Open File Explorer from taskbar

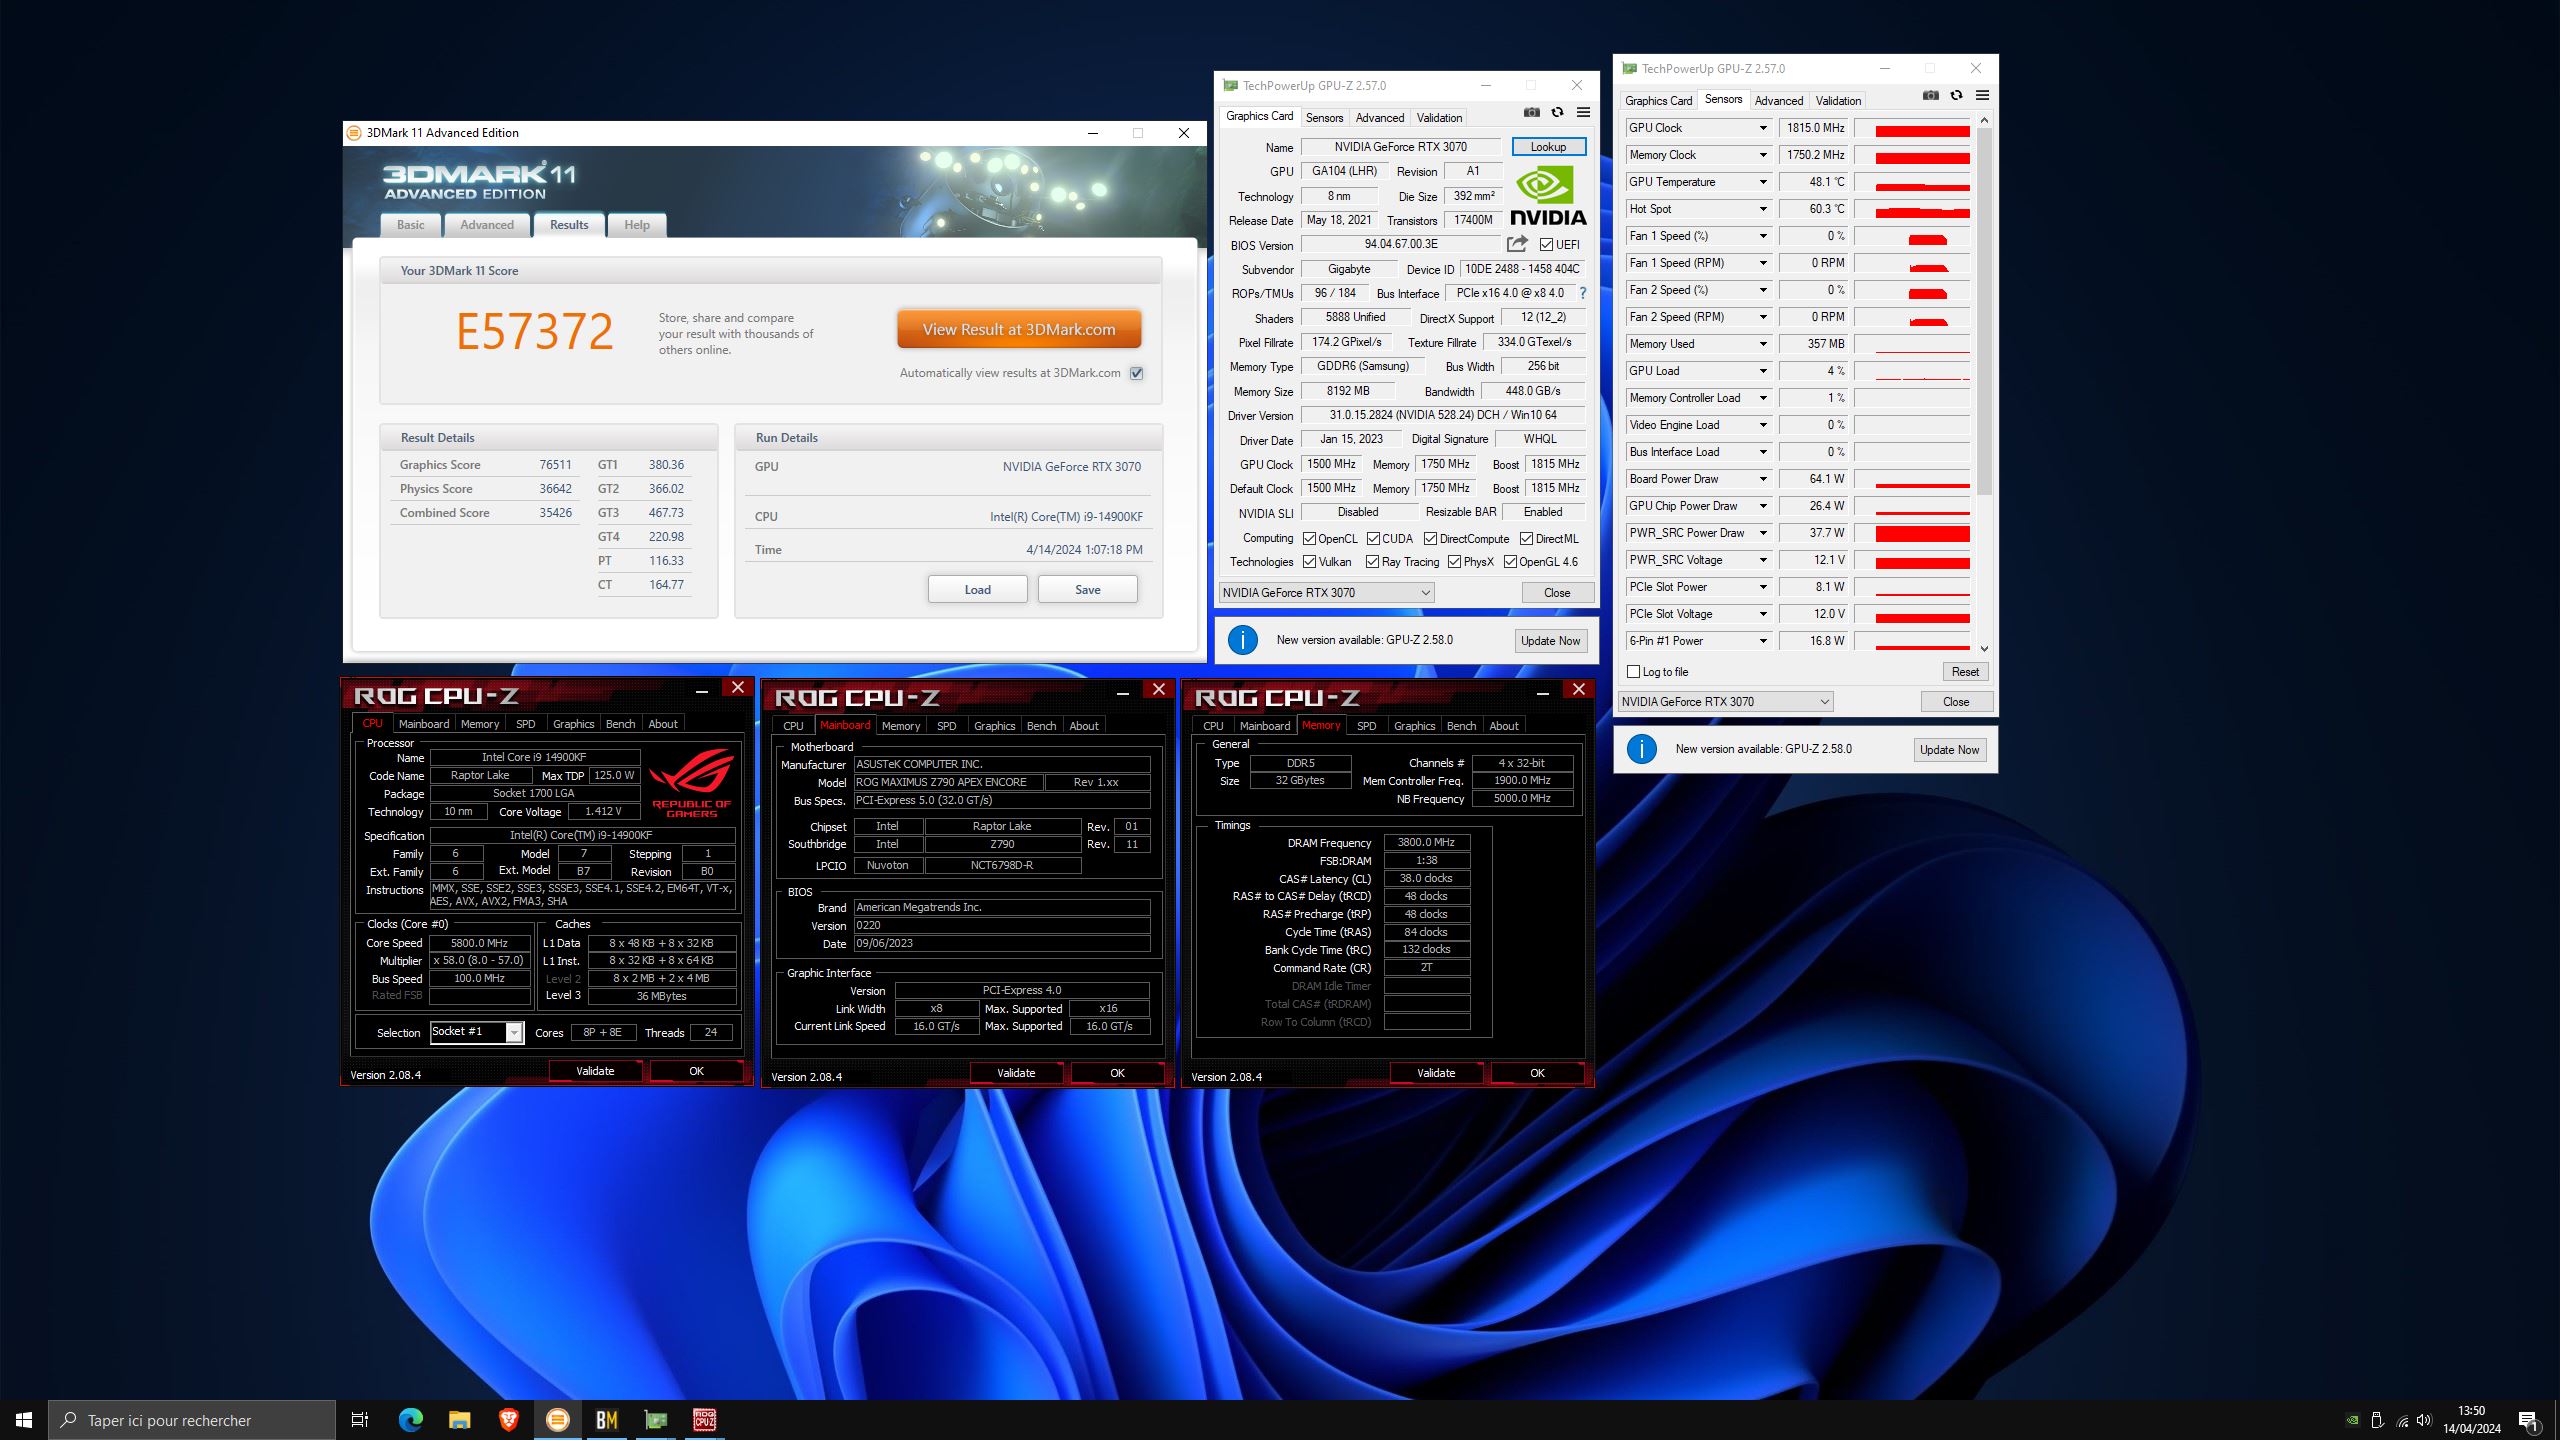(459, 1420)
